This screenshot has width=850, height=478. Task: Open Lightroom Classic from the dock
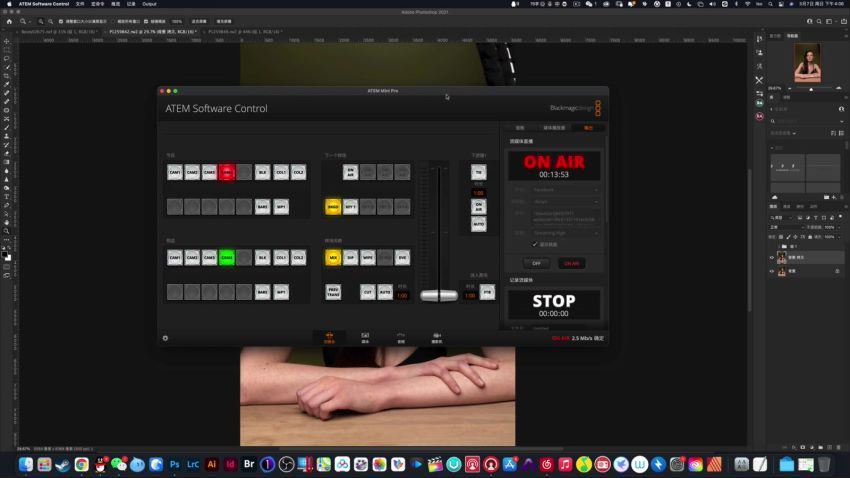[193, 464]
